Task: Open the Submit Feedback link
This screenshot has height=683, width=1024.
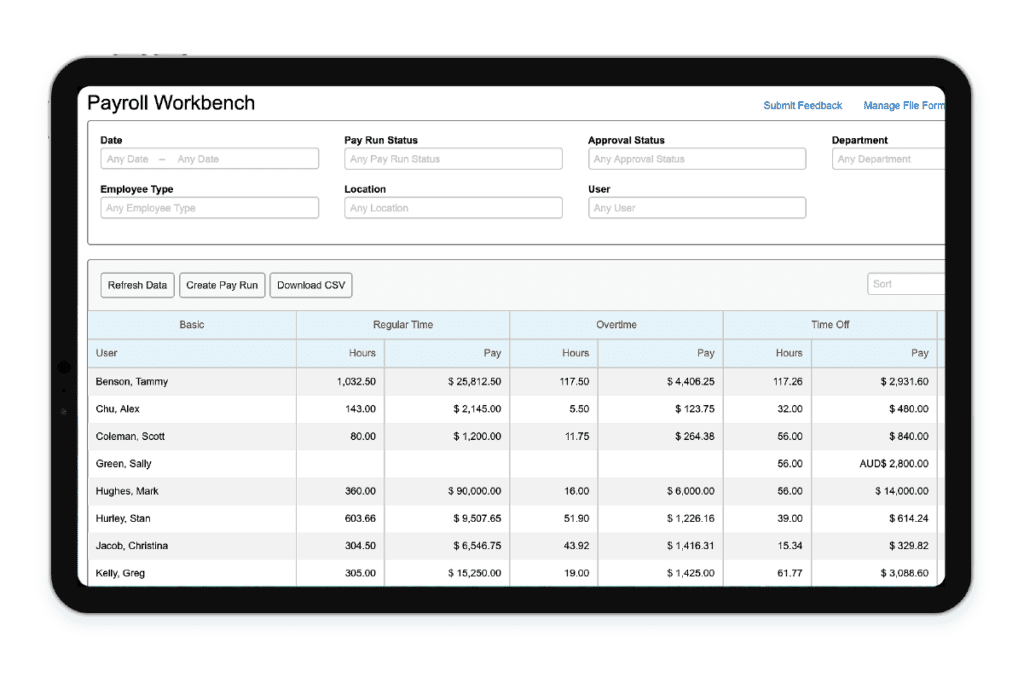Action: pyautogui.click(x=802, y=105)
